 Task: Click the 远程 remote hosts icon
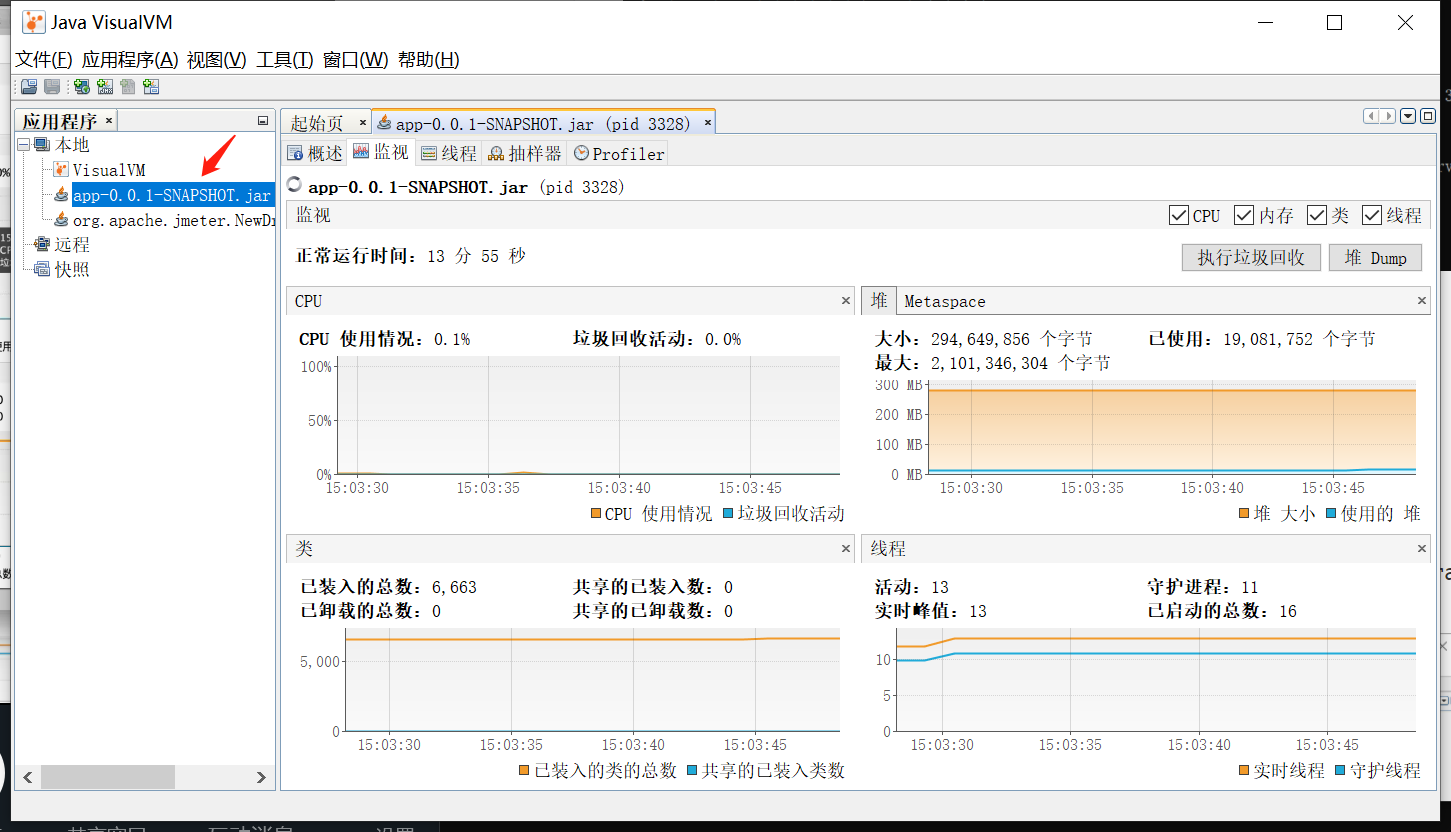click(x=42, y=244)
